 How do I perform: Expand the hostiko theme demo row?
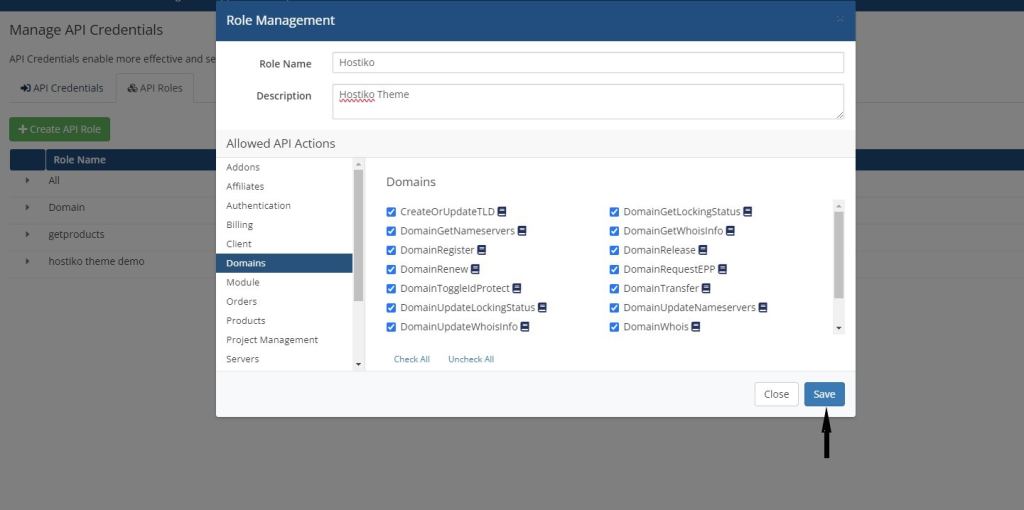27,261
